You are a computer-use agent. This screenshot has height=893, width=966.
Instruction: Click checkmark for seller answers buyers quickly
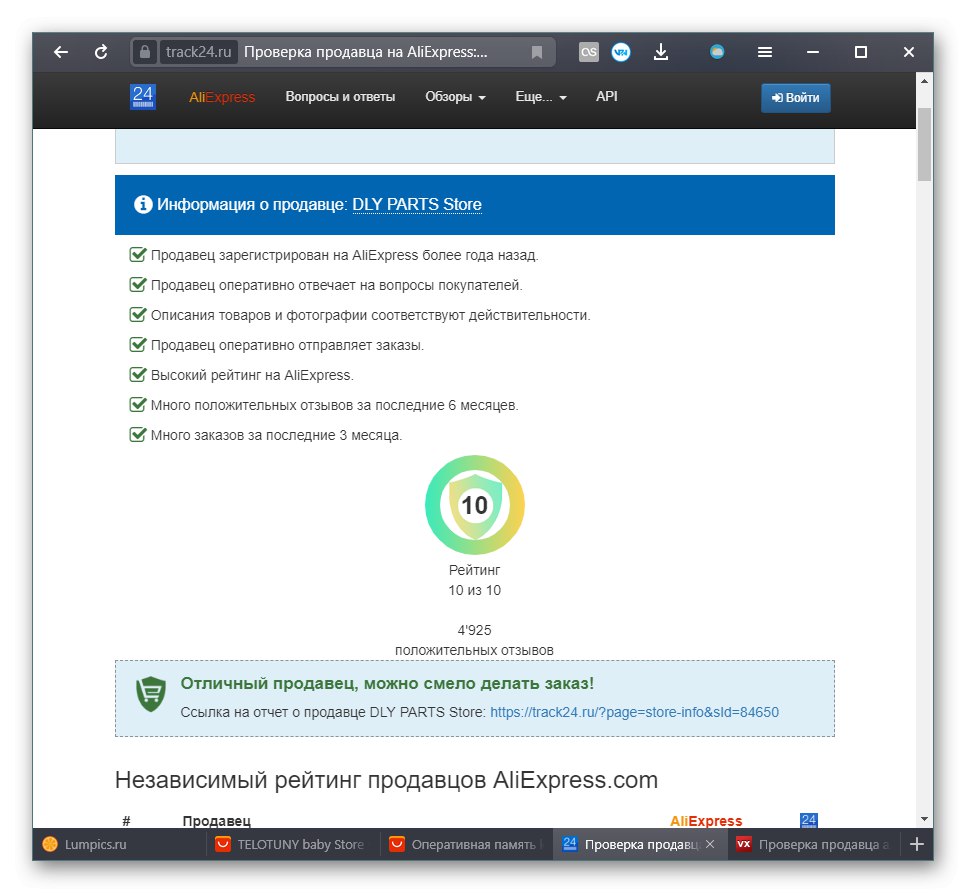click(x=137, y=285)
